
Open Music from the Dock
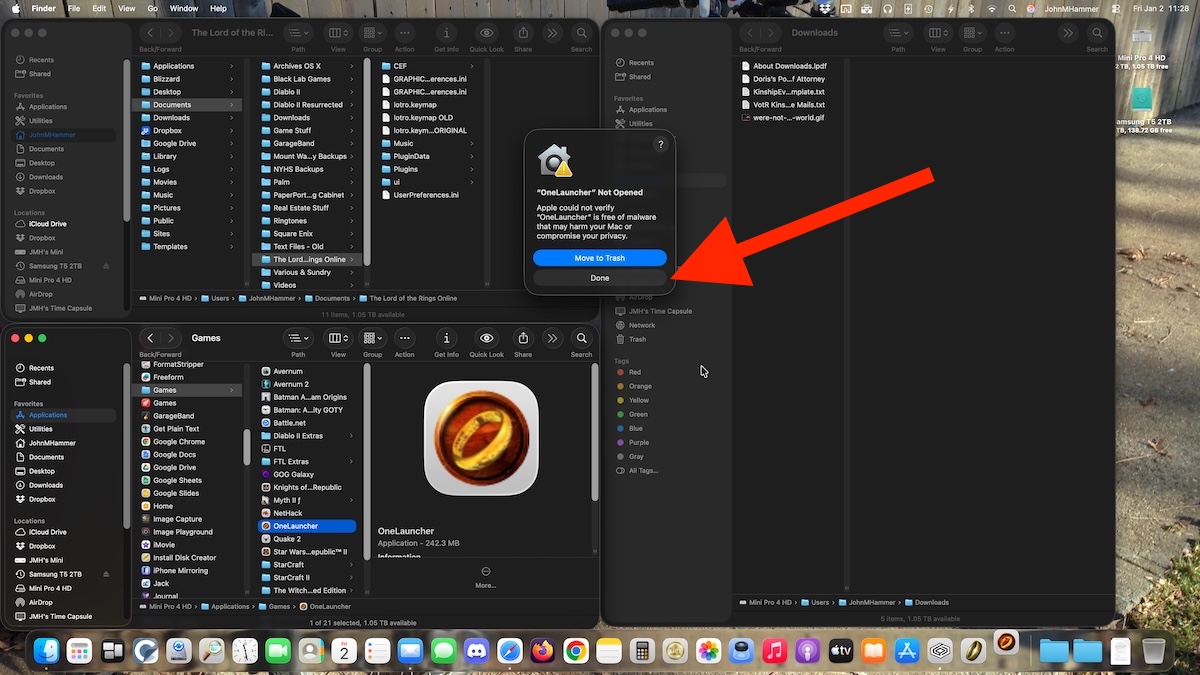pos(774,651)
